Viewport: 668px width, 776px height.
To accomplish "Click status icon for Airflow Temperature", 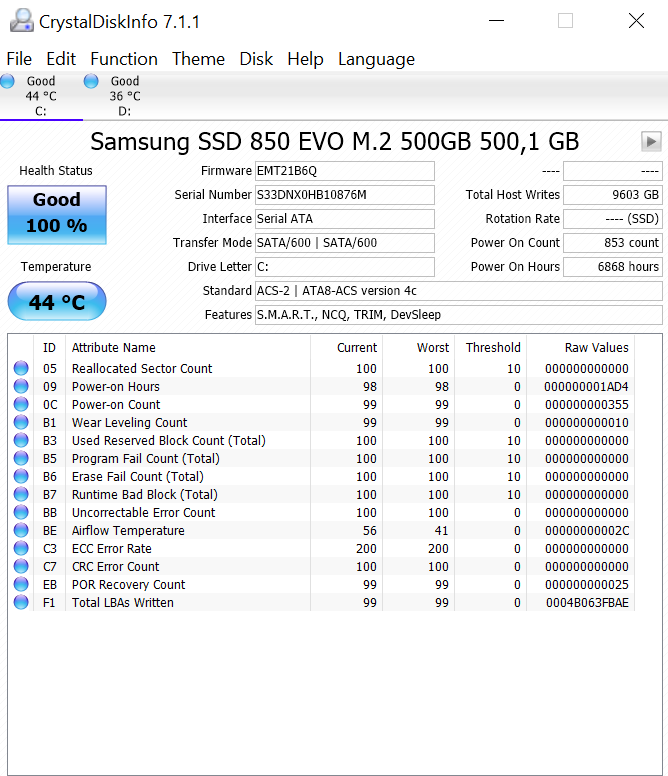I will 21,530.
